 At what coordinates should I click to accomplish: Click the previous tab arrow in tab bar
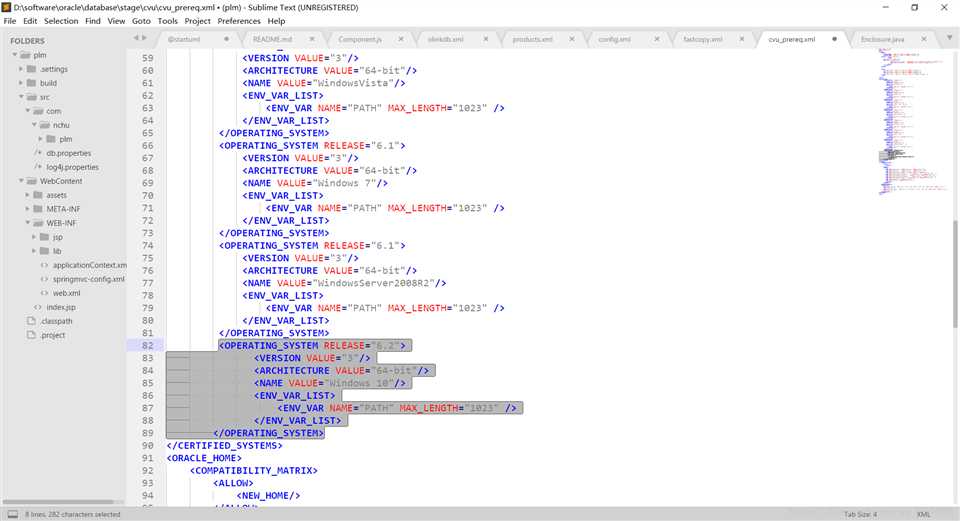pyautogui.click(x=136, y=38)
